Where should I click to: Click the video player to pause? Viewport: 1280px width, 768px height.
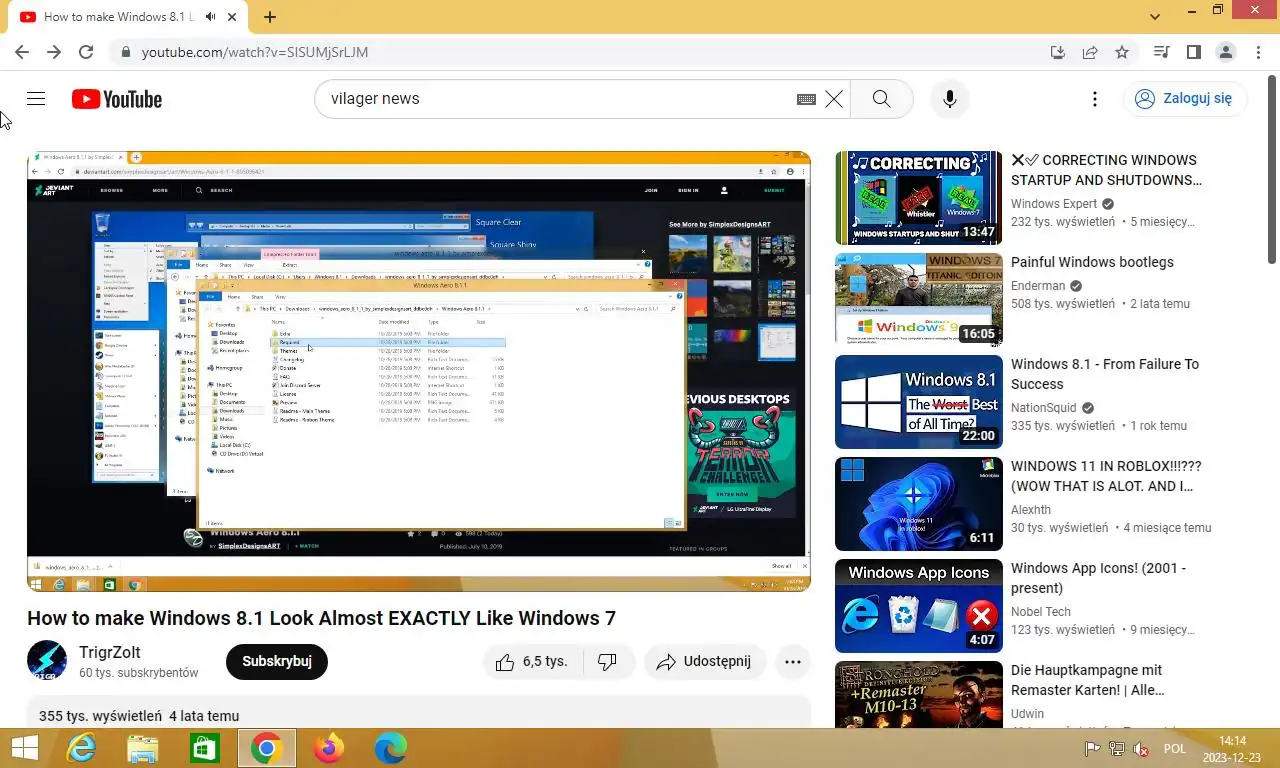418,371
